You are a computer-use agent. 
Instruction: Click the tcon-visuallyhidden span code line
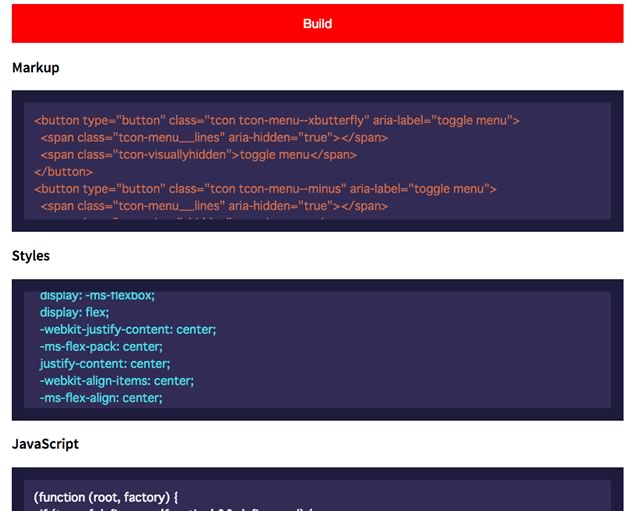(x=198, y=155)
